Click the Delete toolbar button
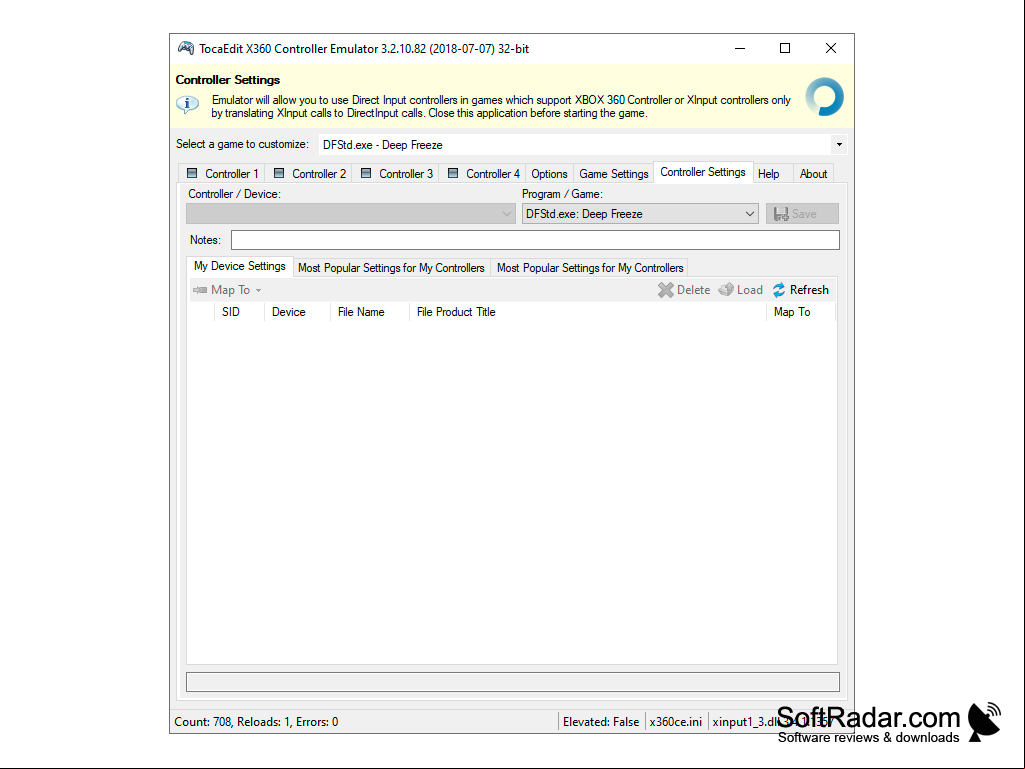 684,290
